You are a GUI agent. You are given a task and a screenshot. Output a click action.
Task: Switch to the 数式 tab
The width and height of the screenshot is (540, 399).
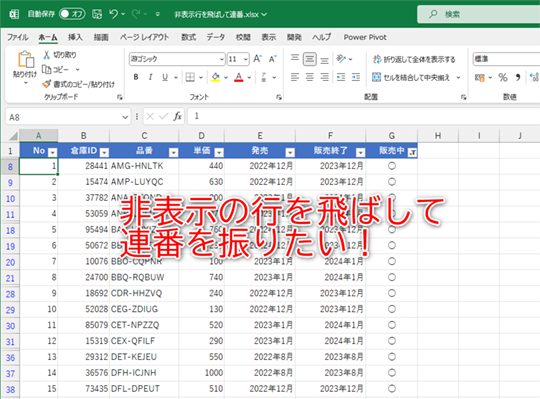tap(188, 37)
